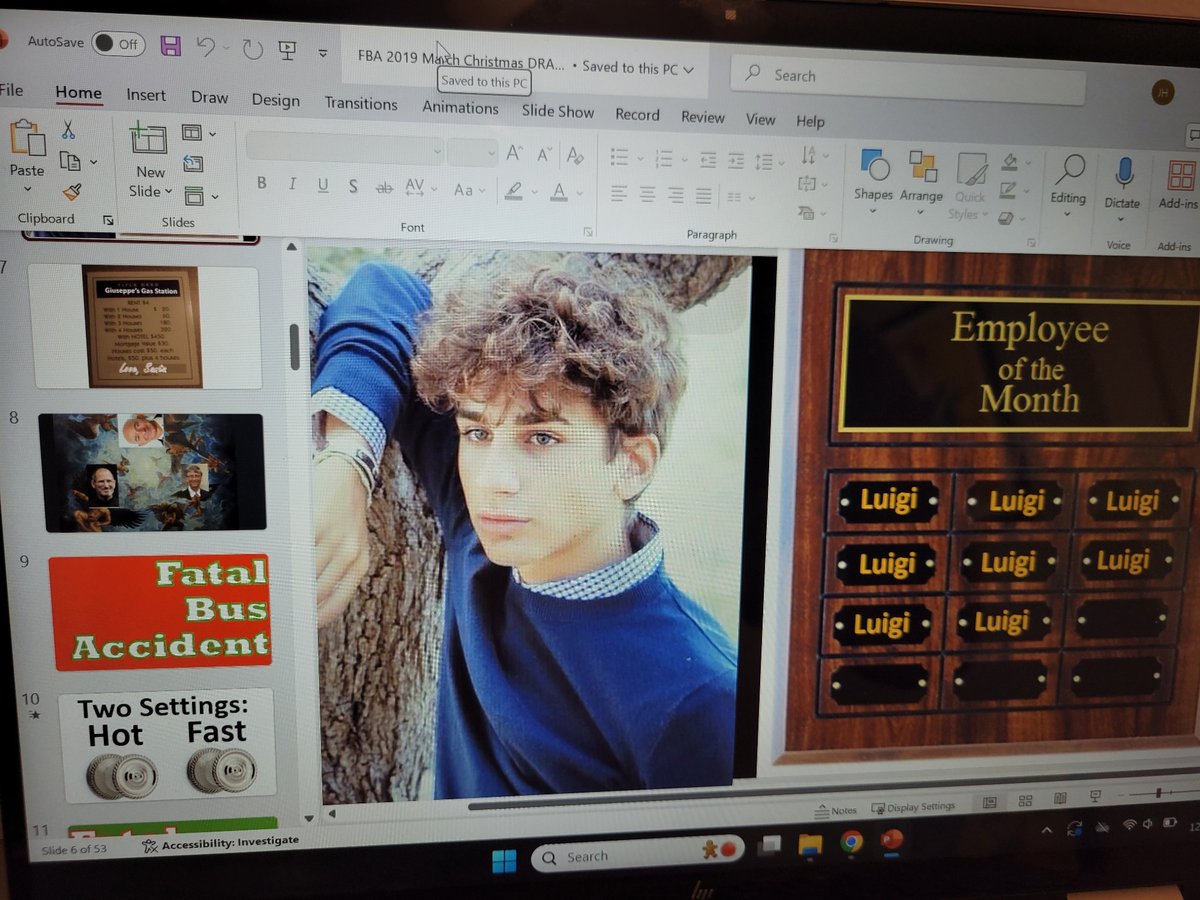This screenshot has height=900, width=1200.
Task: Open the Design tab
Action: point(276,100)
